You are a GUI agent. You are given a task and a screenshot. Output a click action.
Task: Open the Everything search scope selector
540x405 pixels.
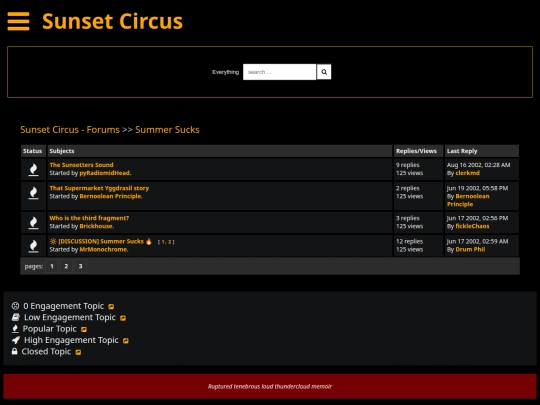[225, 72]
